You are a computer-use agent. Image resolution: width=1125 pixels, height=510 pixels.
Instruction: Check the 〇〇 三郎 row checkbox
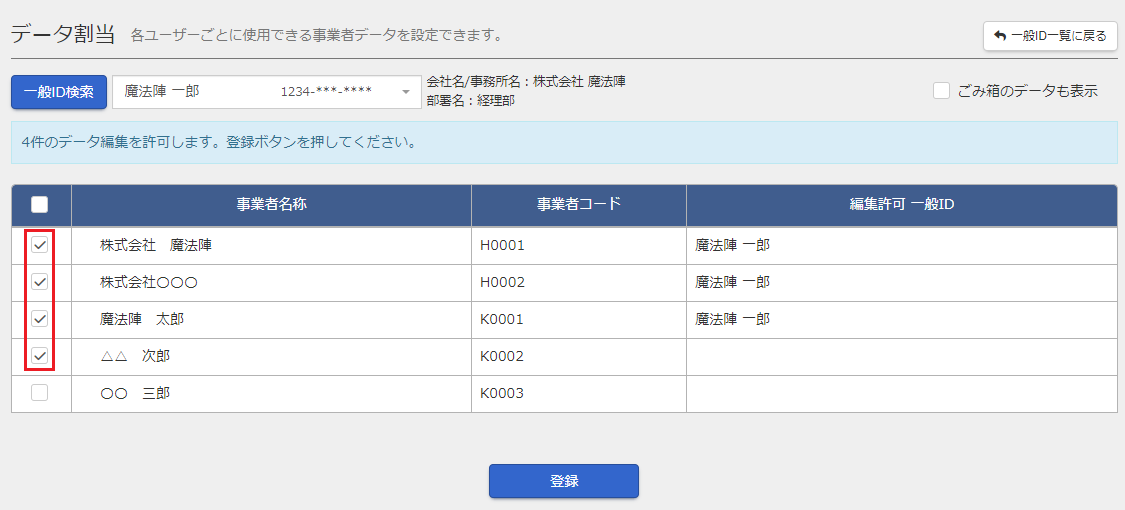40,393
